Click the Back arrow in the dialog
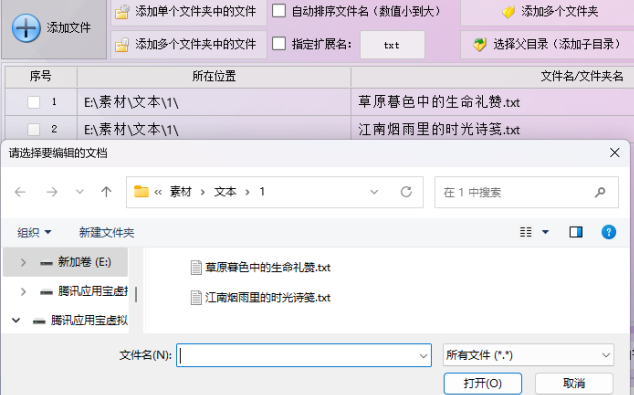Viewport: 634px width, 395px height. point(20,192)
